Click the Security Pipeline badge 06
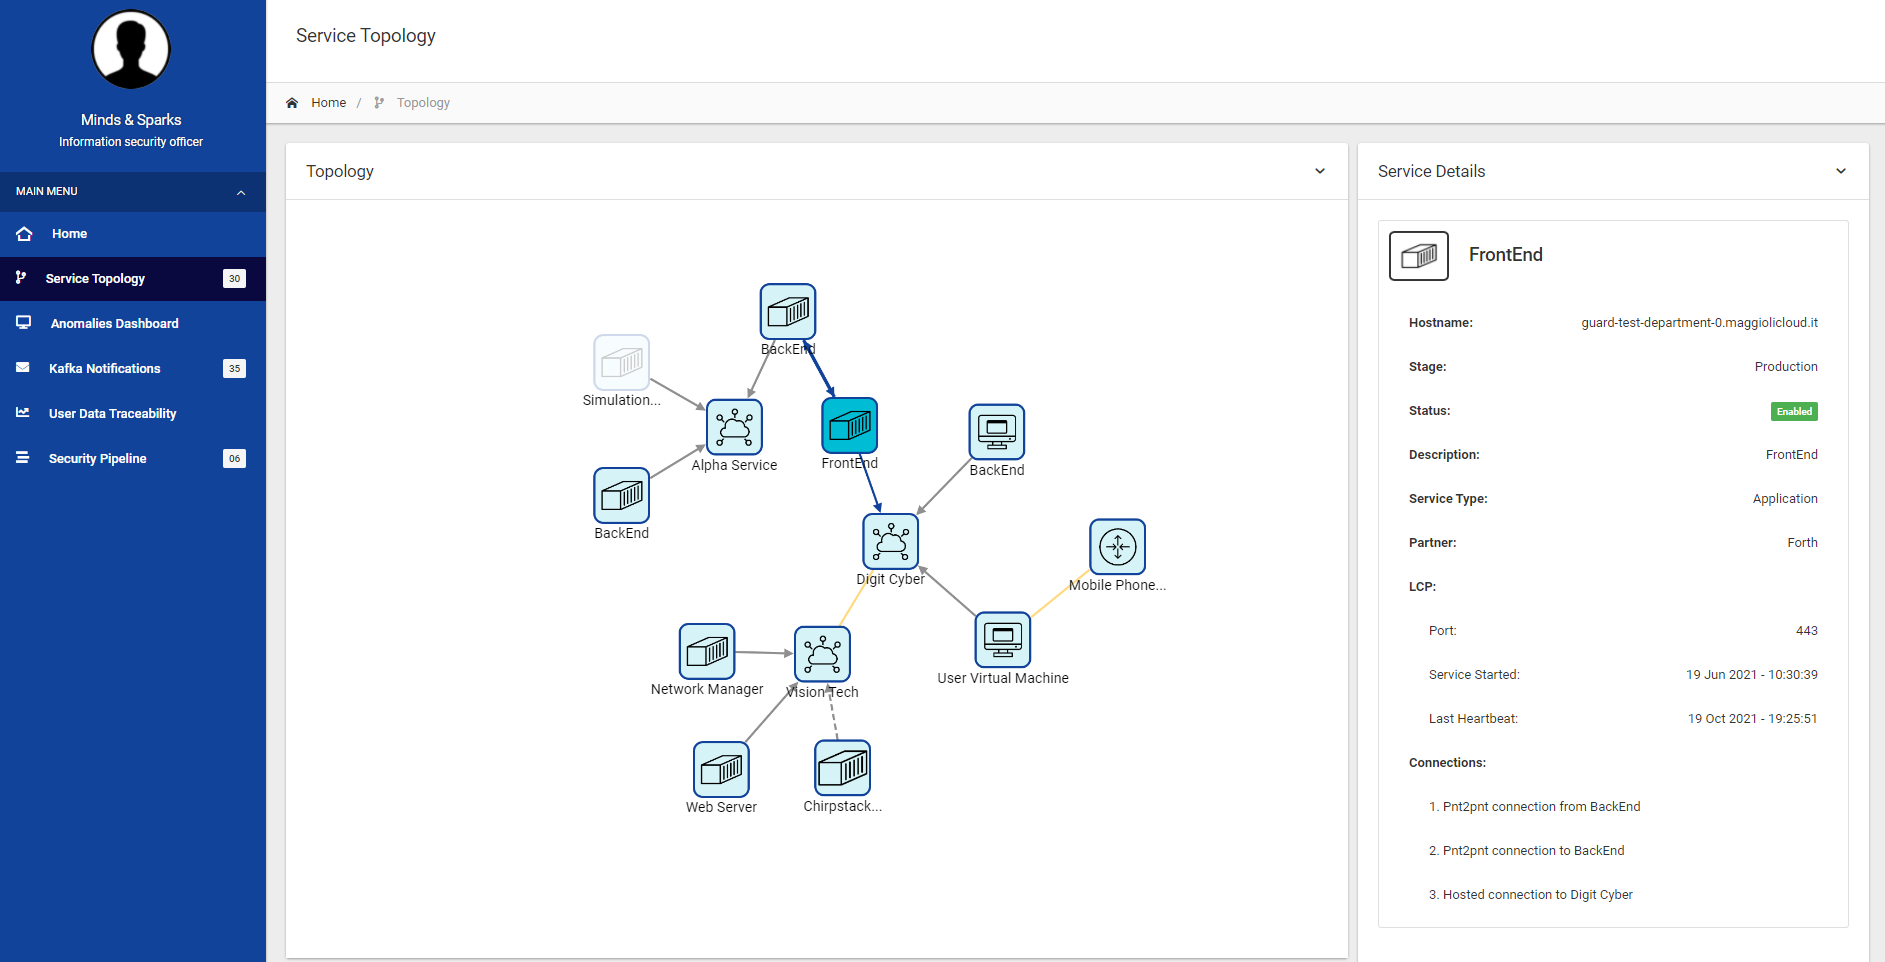The image size is (1885, 962). point(234,458)
